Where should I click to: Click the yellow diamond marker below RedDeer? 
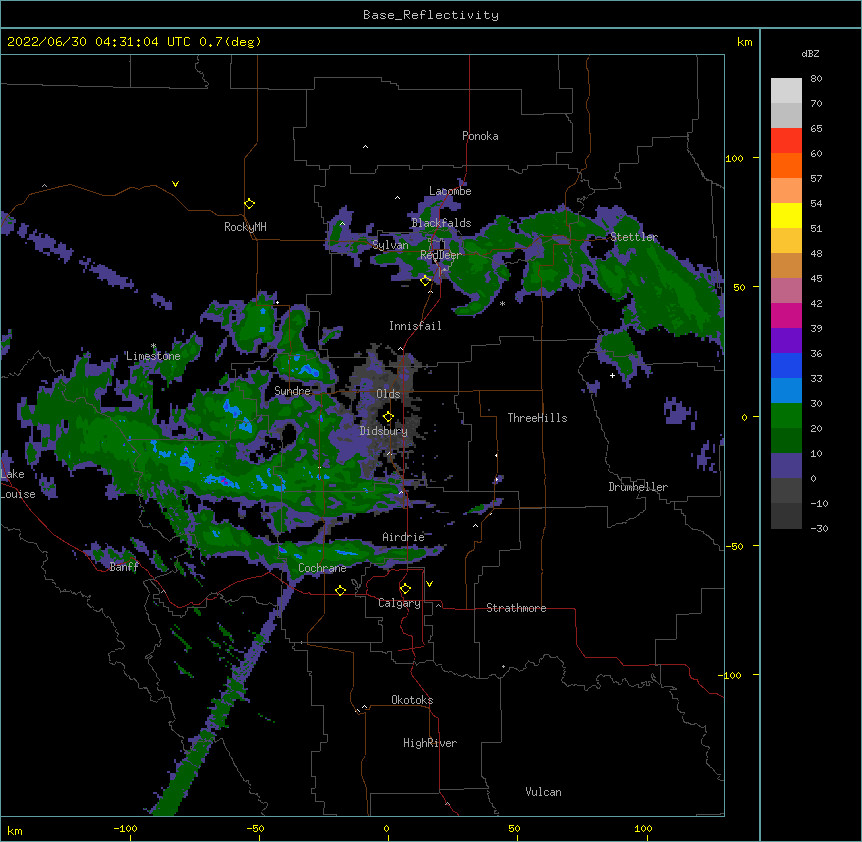[425, 280]
